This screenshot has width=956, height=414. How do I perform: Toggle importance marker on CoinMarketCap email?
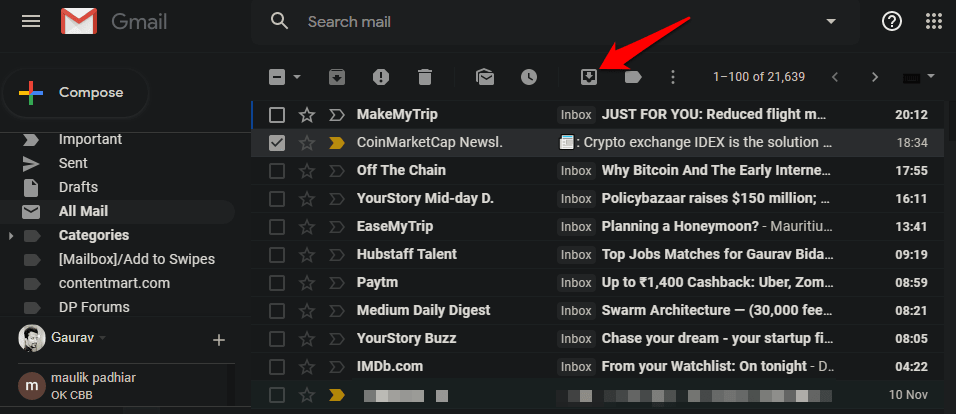click(337, 143)
